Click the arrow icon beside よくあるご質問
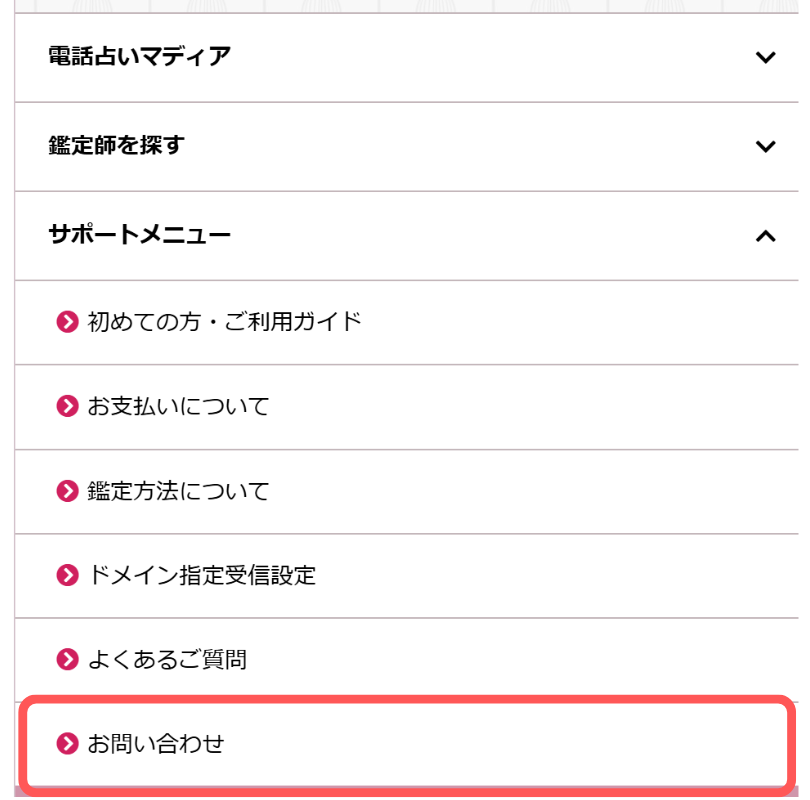This screenshot has height=800, width=810. pos(67,659)
